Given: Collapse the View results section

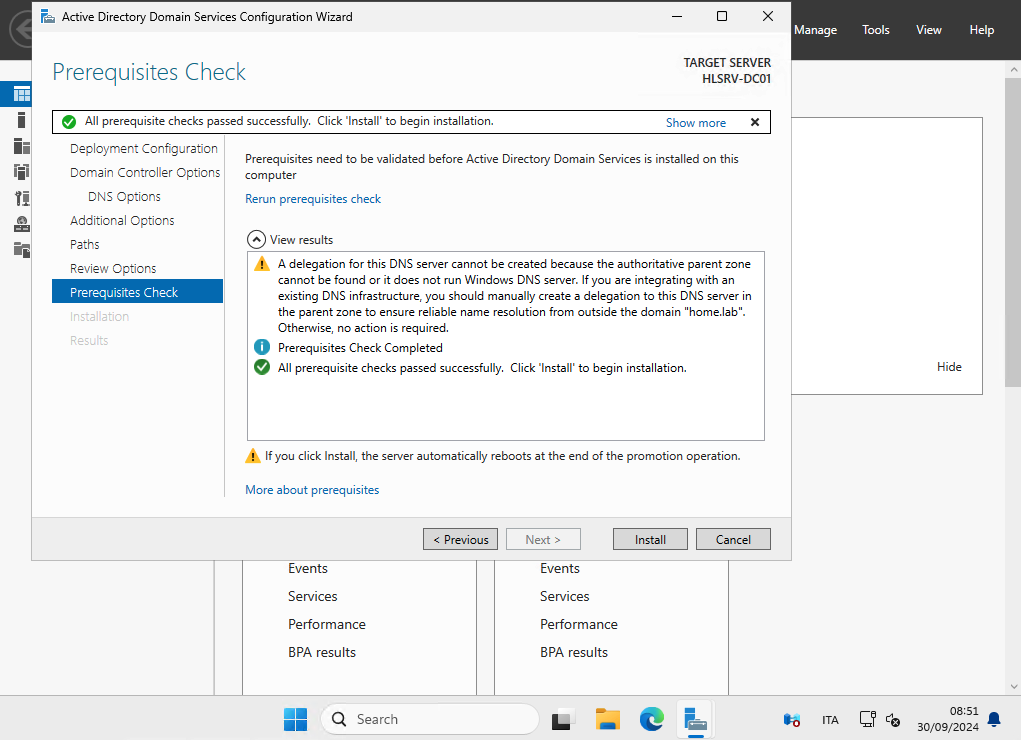Looking at the screenshot, I should click(256, 240).
